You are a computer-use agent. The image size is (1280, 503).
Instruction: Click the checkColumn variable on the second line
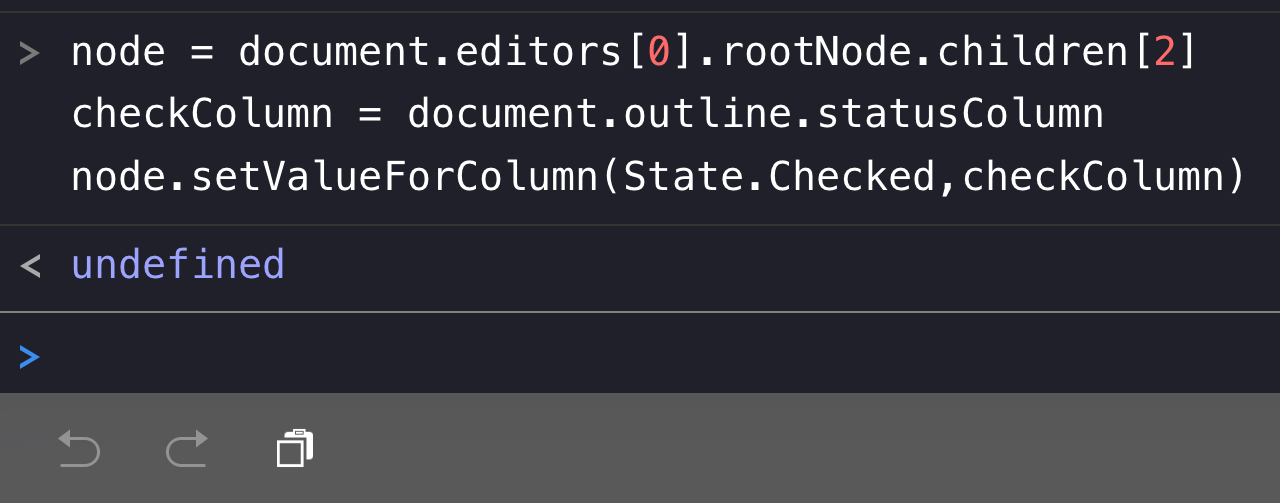pyautogui.click(x=202, y=114)
